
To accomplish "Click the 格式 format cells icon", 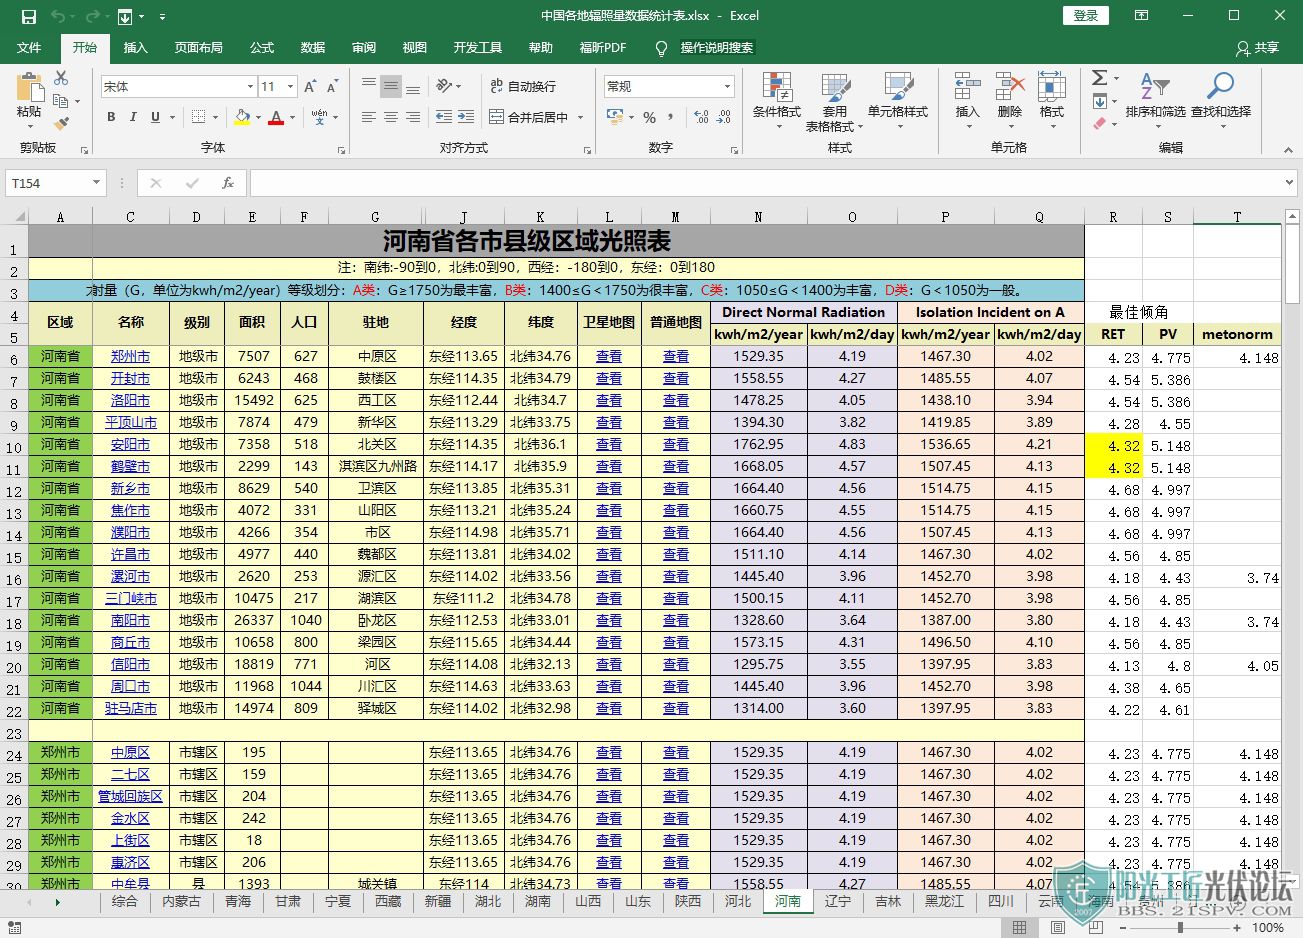I will 1051,86.
